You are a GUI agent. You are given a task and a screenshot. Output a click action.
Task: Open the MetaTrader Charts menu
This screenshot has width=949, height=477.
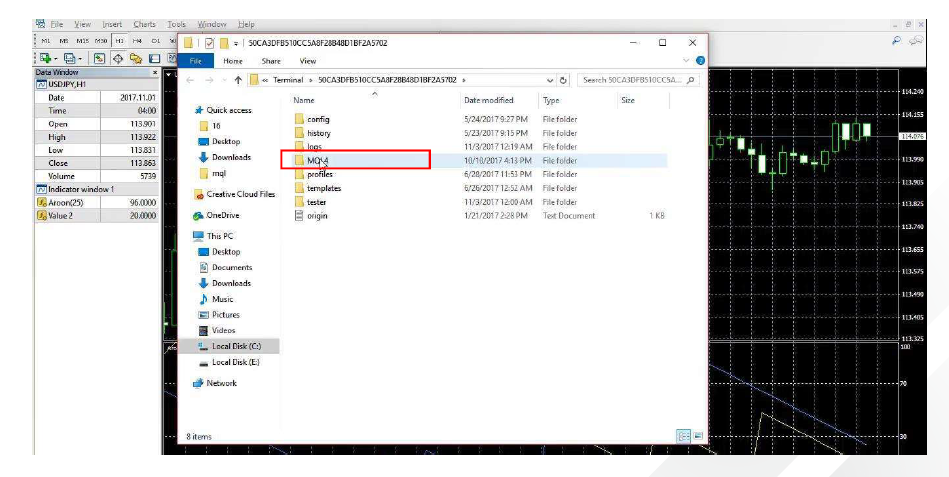click(144, 24)
